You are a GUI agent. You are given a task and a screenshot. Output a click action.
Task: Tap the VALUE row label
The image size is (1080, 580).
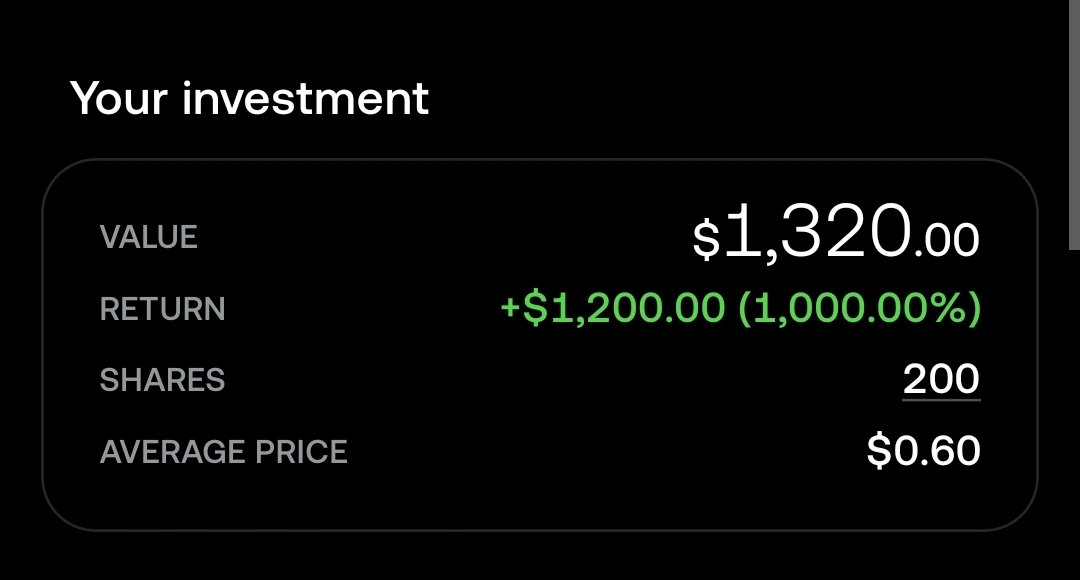149,237
